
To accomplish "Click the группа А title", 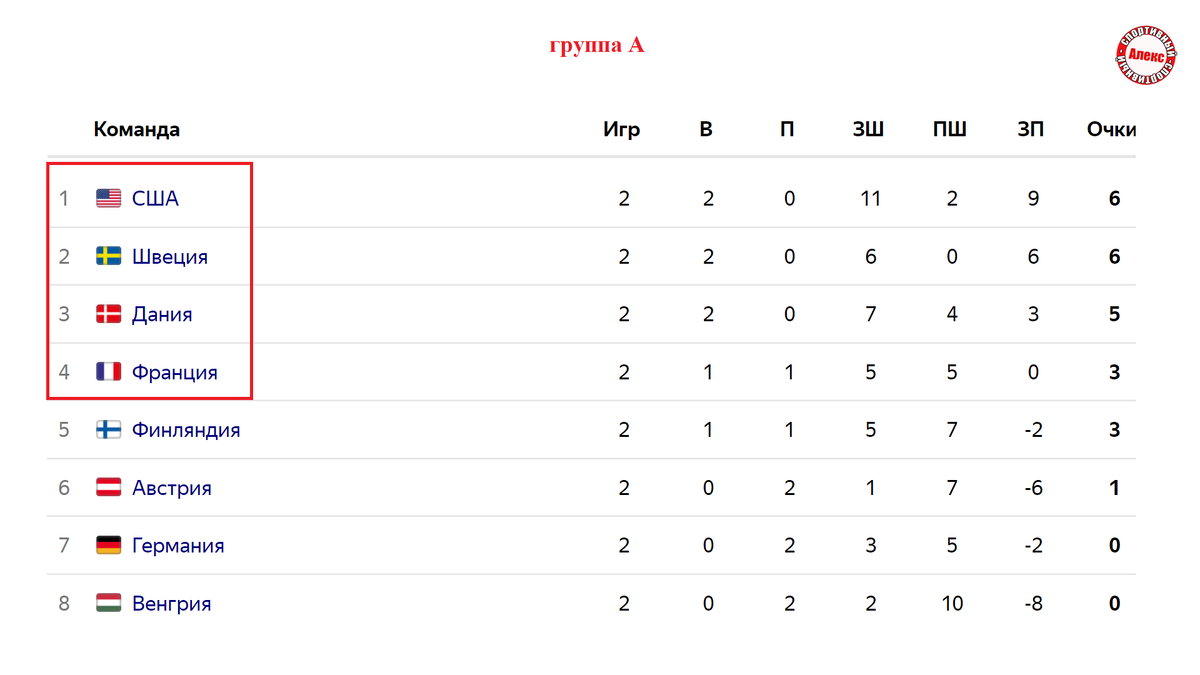I will click(597, 45).
